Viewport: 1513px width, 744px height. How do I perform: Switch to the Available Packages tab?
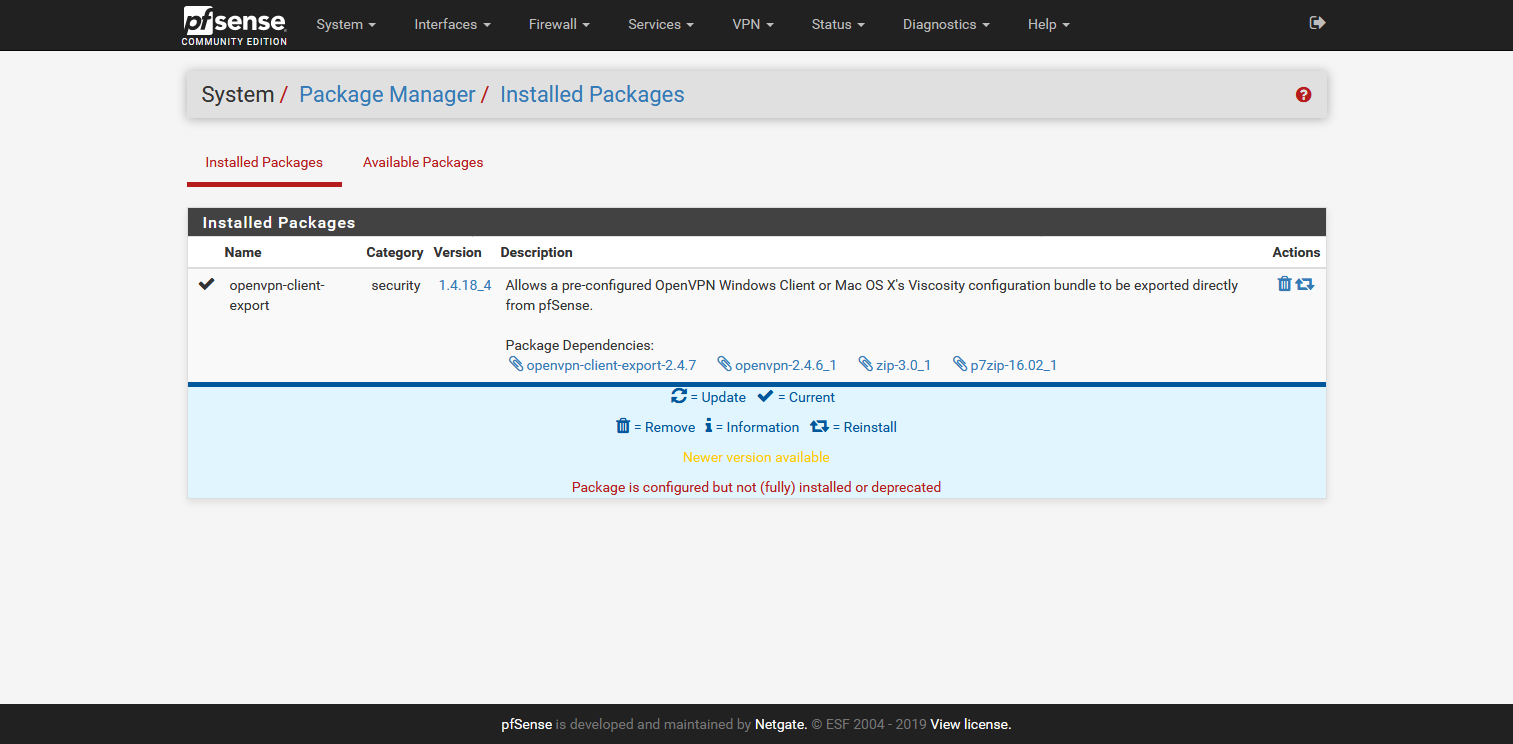click(423, 162)
